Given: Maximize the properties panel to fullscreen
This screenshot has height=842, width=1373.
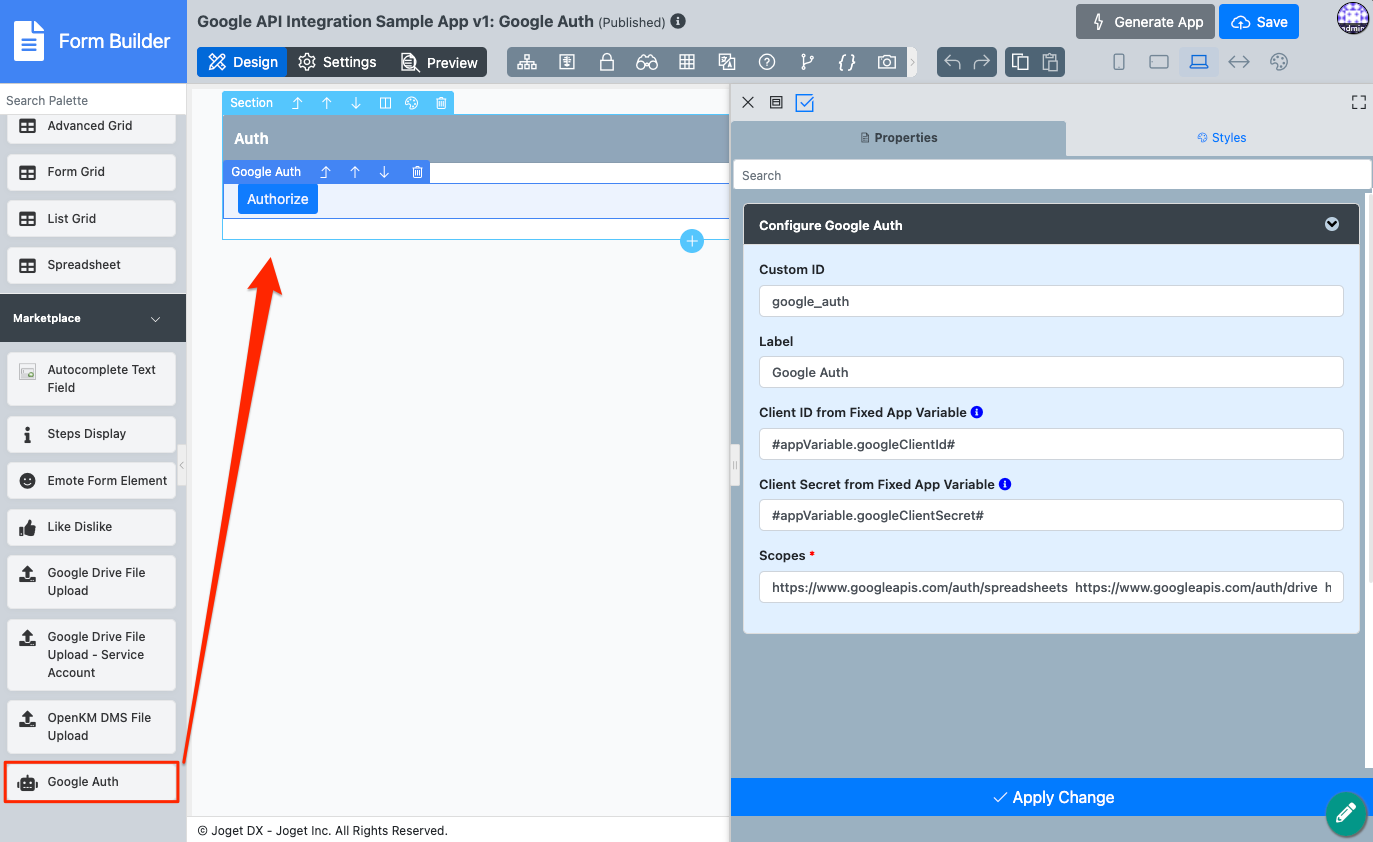Looking at the screenshot, I should pyautogui.click(x=1358, y=102).
